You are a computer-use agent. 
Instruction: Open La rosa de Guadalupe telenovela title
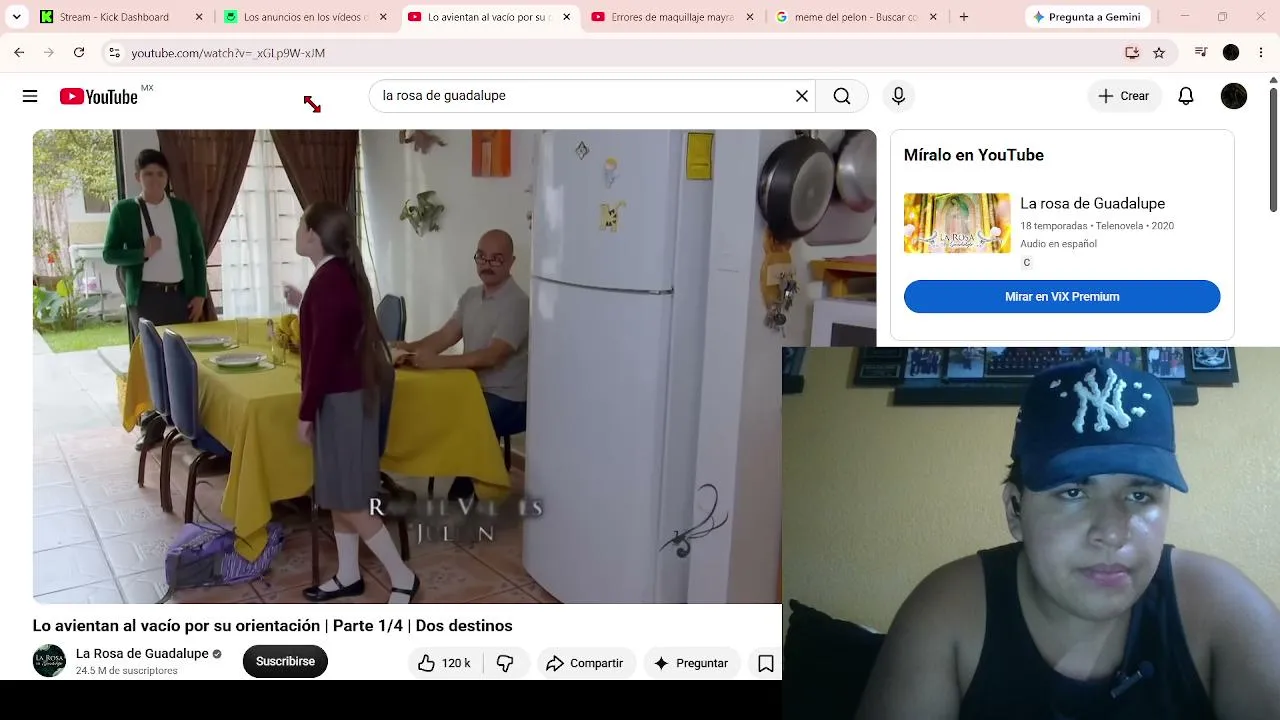coord(1092,204)
